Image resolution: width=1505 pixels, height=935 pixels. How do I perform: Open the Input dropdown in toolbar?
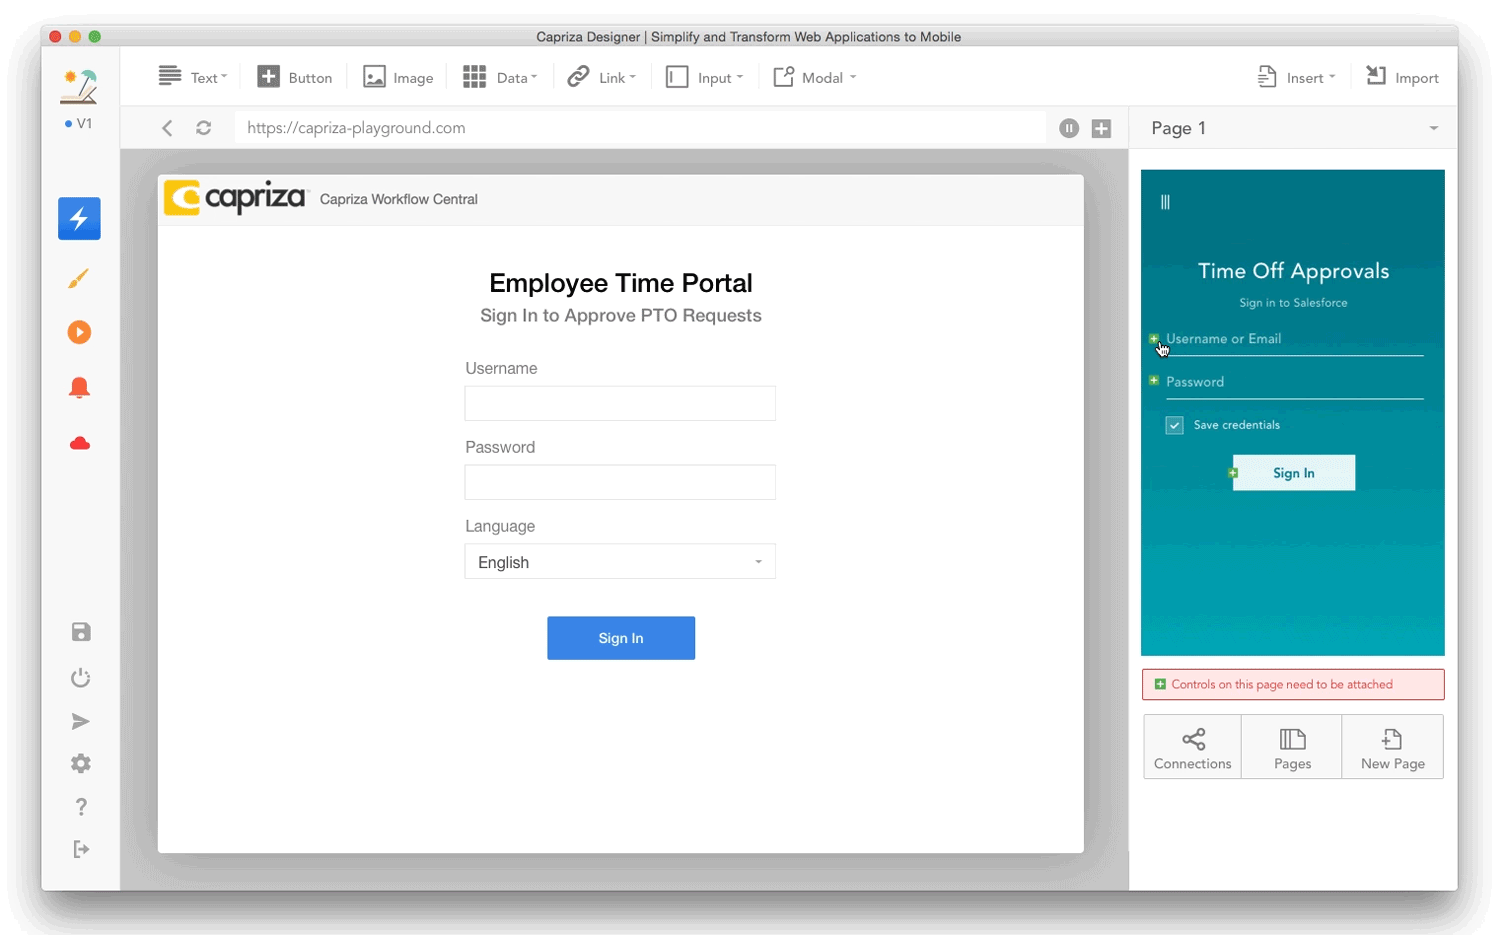point(704,77)
